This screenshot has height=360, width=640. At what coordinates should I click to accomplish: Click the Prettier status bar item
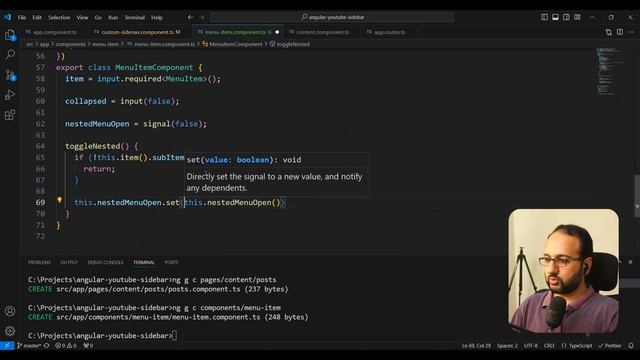(x=610, y=346)
